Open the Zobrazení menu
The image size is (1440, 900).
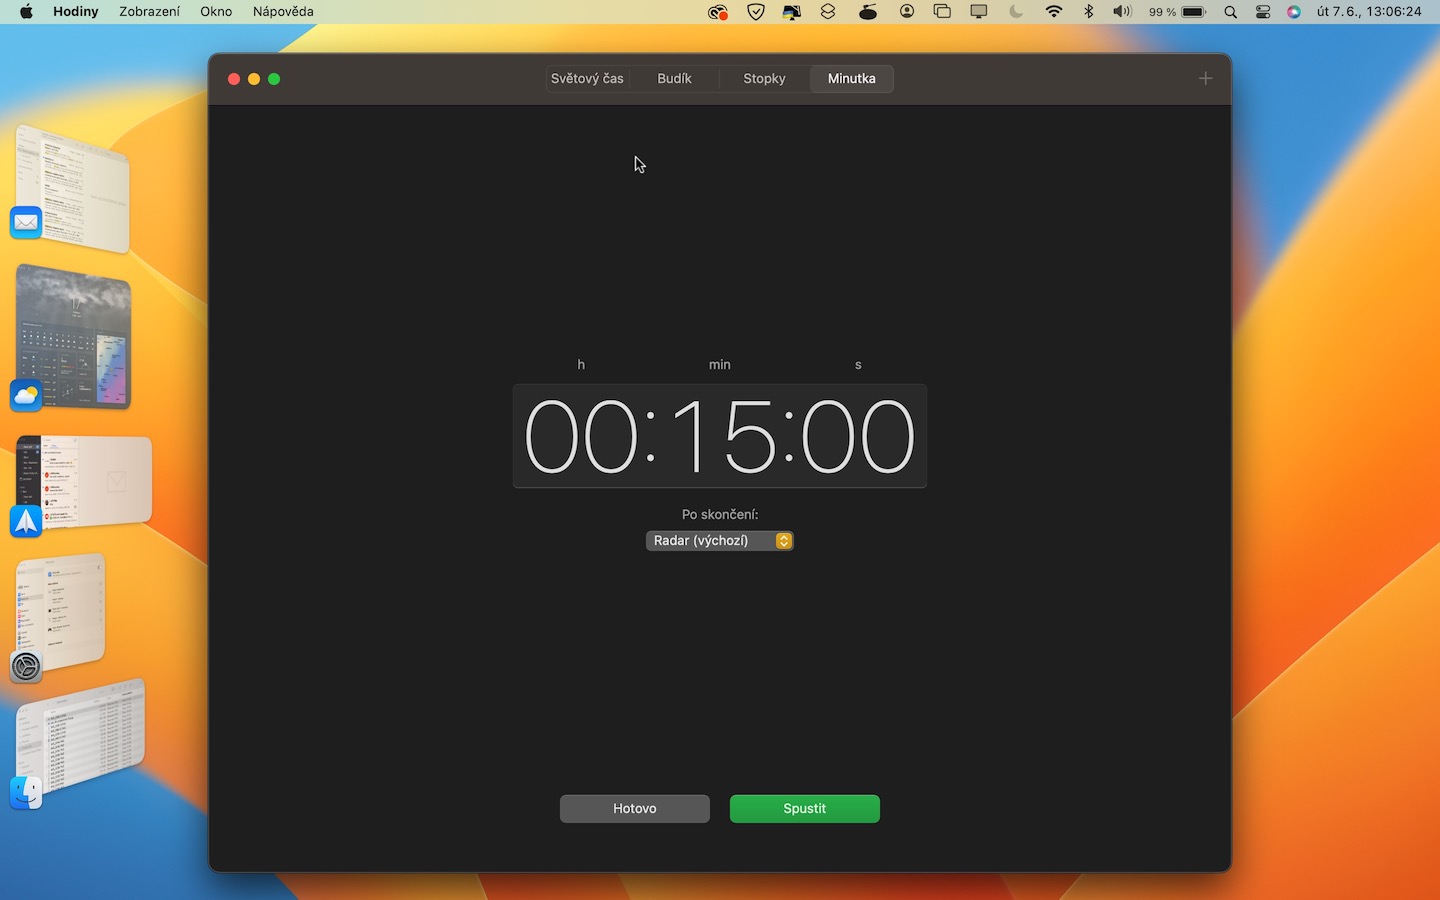pyautogui.click(x=150, y=12)
